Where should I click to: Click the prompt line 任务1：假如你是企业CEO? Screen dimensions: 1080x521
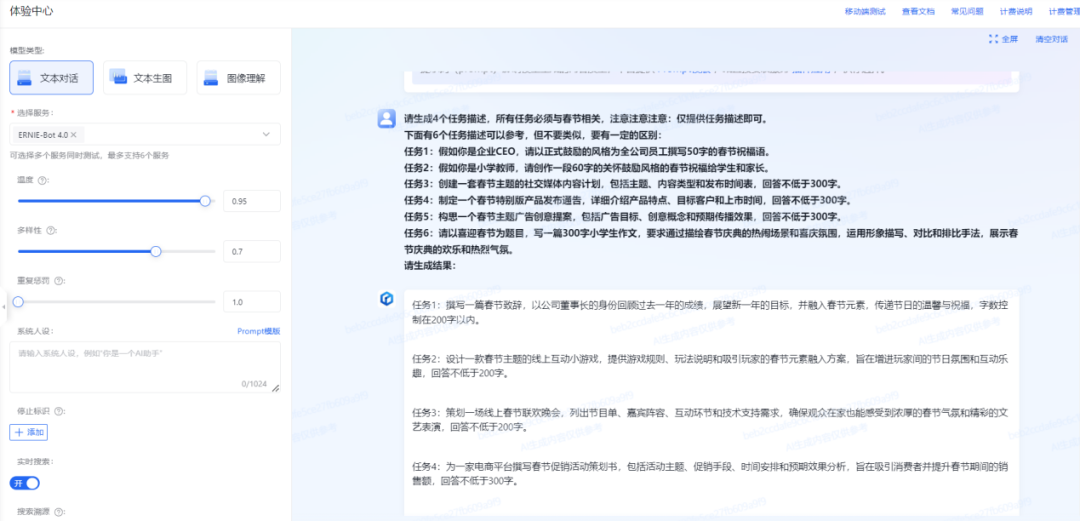[x=587, y=152]
